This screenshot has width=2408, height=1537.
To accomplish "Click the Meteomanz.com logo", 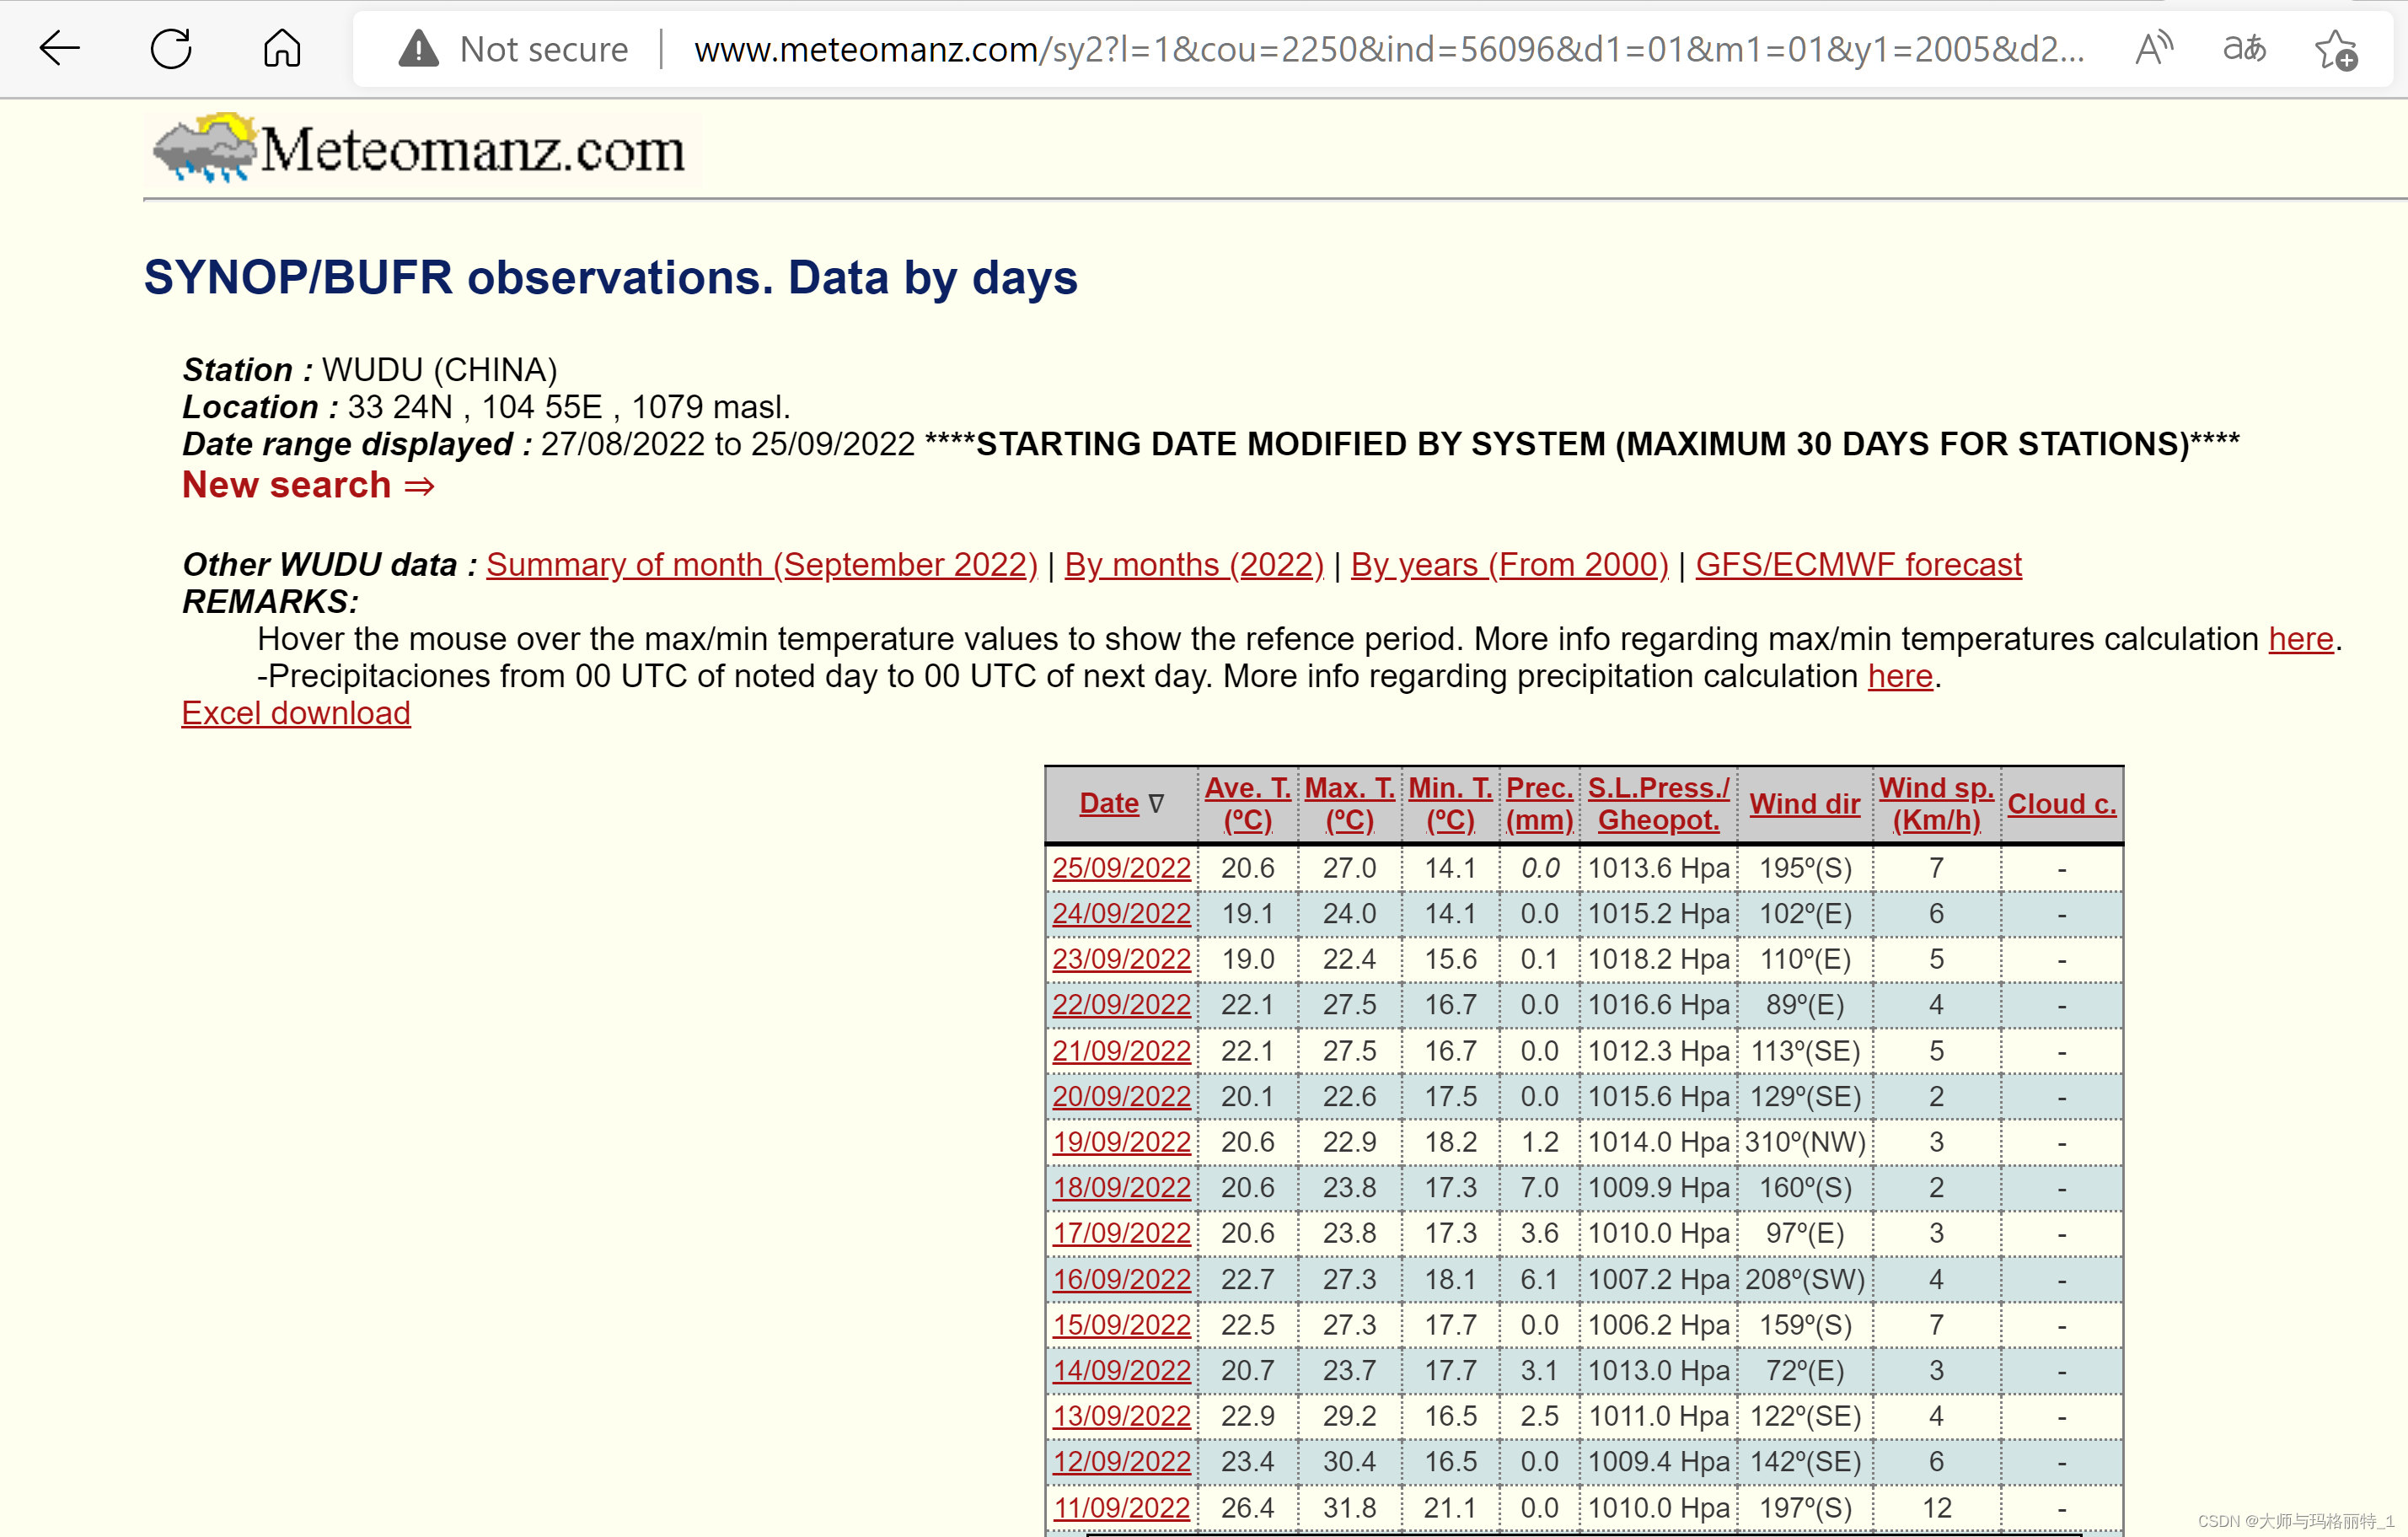I will click(420, 149).
